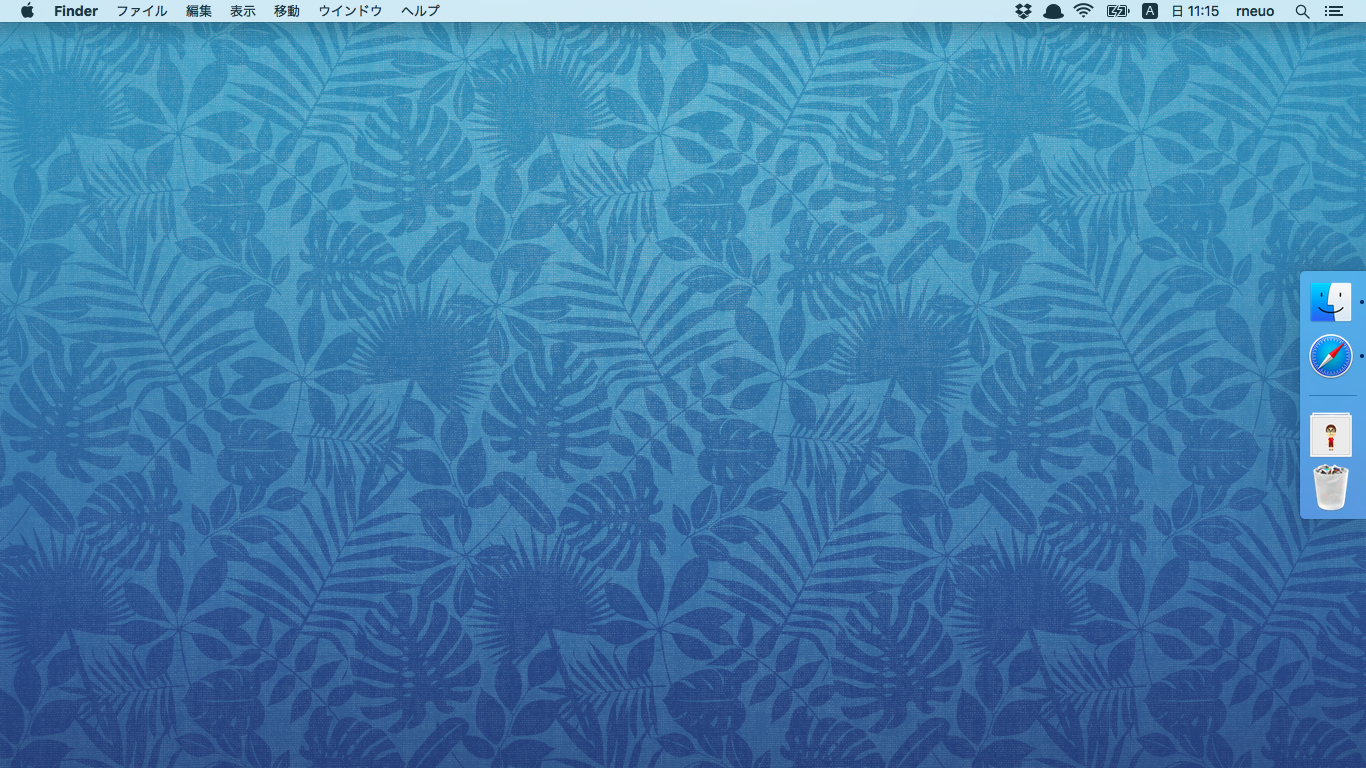This screenshot has width=1366, height=768.
Task: Open Spotlight search magnifier
Action: point(1302,11)
